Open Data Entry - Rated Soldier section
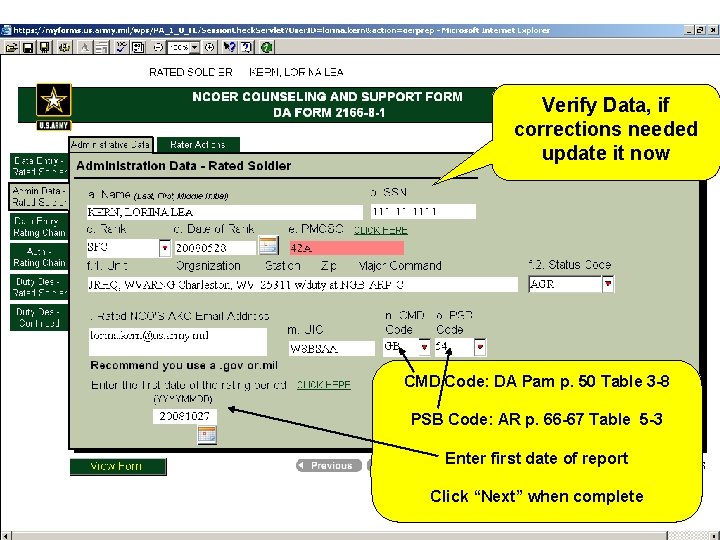Viewport: 720px width, 540px height. pos(39,166)
